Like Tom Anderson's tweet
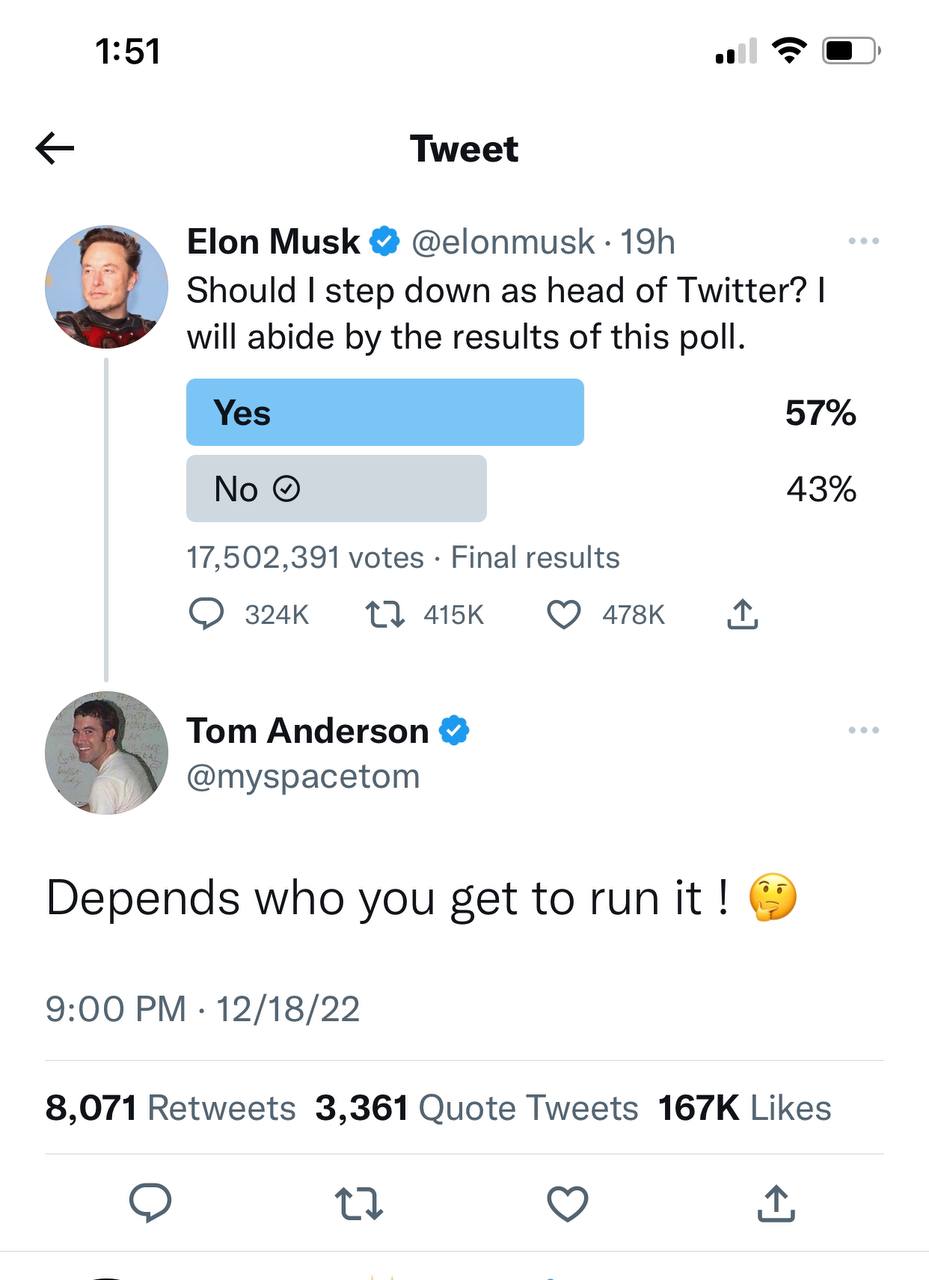The width and height of the screenshot is (929, 1280). click(568, 1204)
